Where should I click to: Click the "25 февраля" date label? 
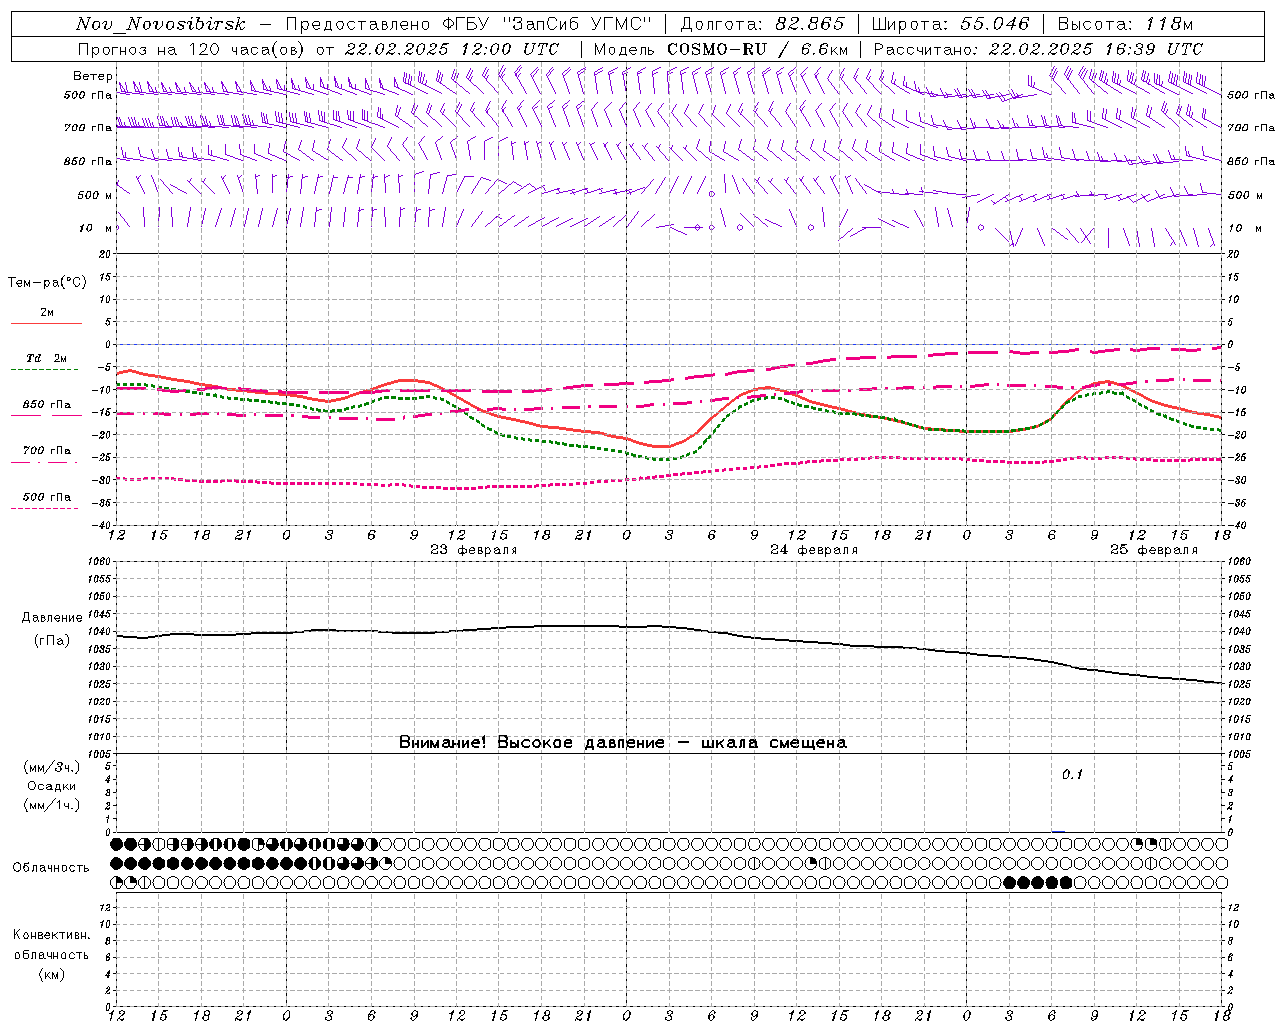[1154, 550]
